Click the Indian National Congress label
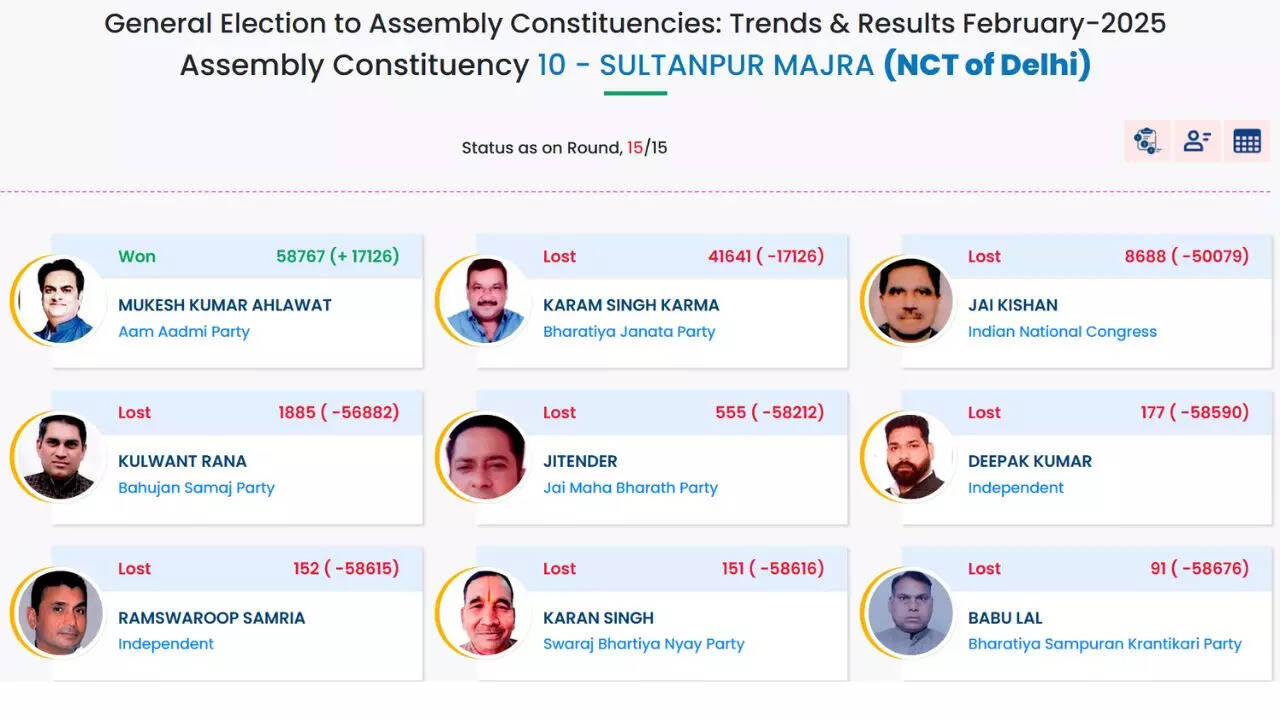The width and height of the screenshot is (1280, 720). 1062,332
